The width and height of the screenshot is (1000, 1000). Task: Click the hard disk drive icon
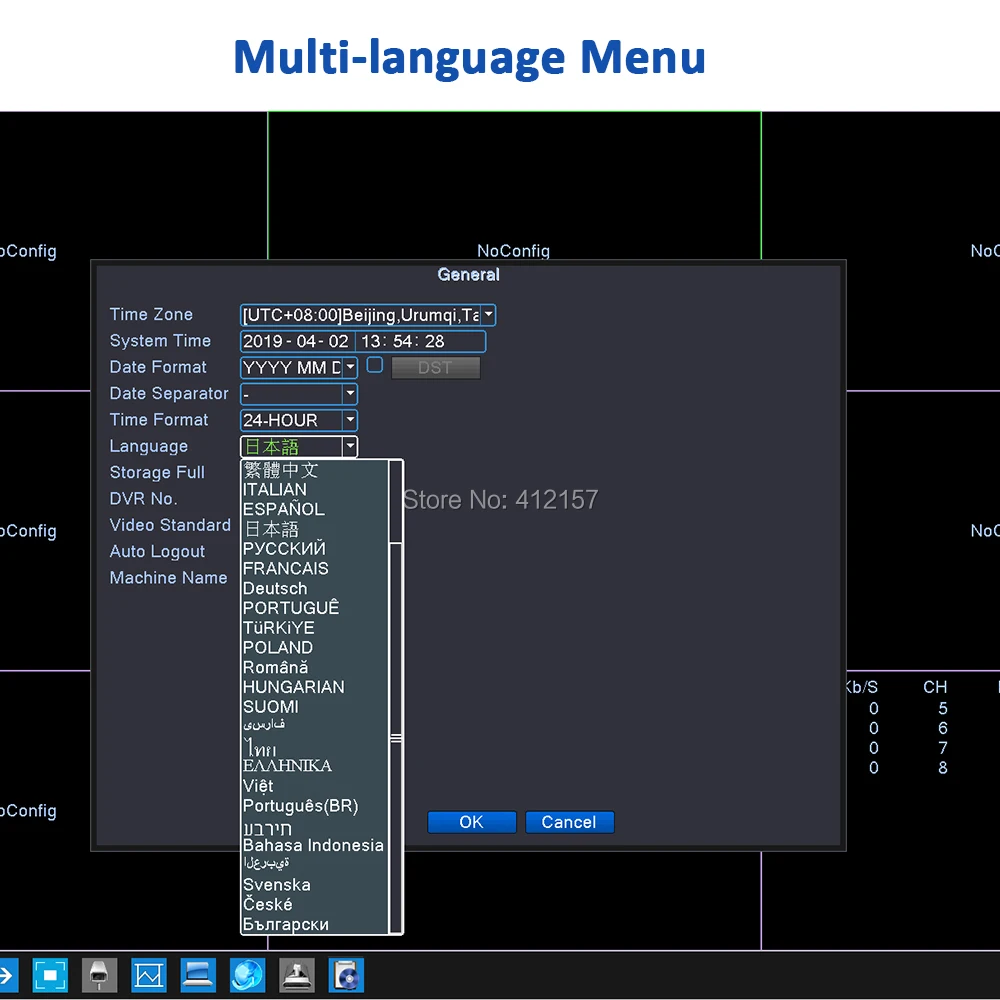(x=297, y=974)
